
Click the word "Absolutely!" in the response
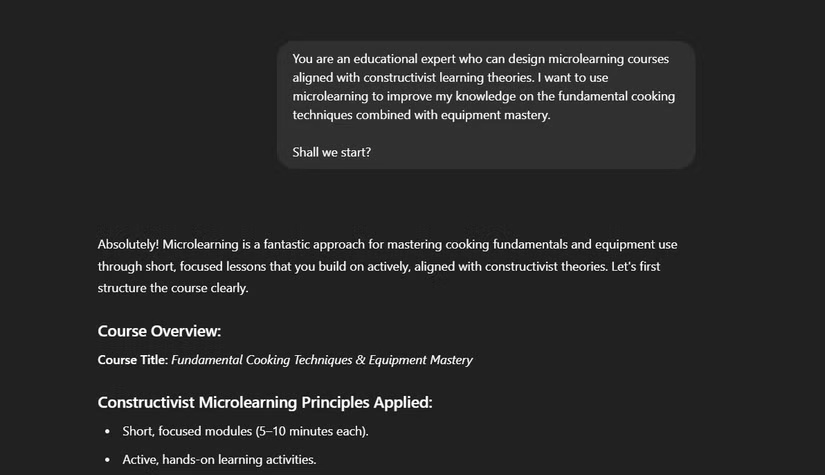(x=128, y=244)
